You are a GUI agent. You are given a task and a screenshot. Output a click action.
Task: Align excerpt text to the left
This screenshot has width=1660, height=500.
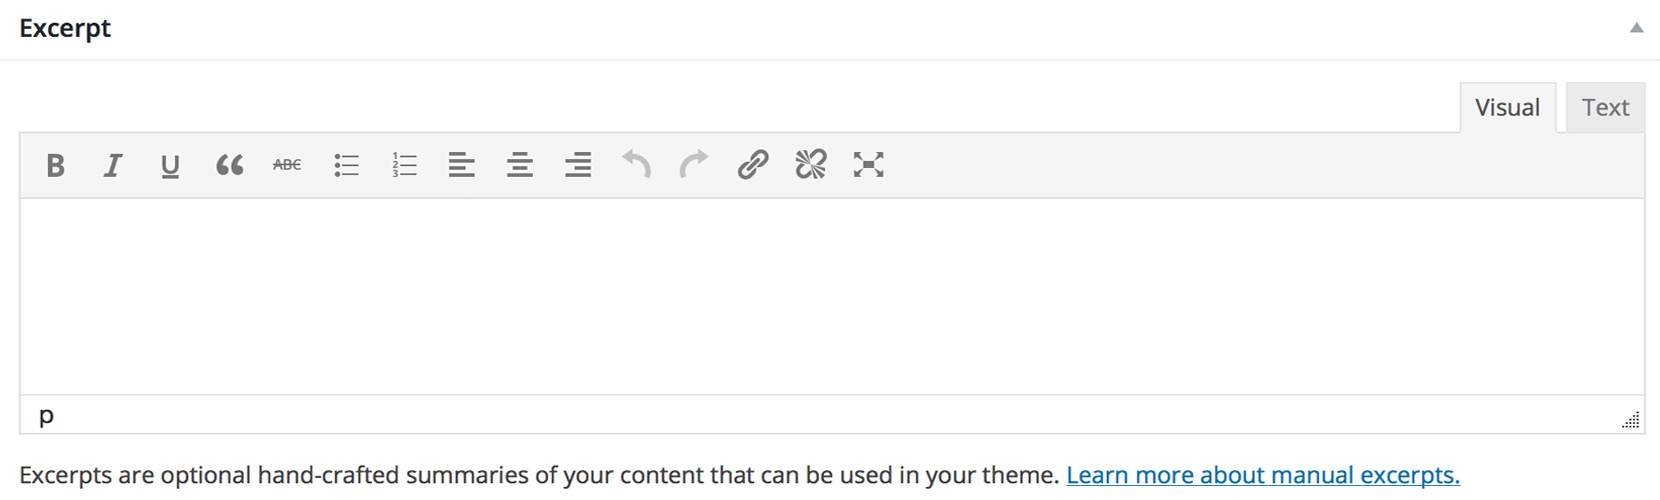(461, 165)
